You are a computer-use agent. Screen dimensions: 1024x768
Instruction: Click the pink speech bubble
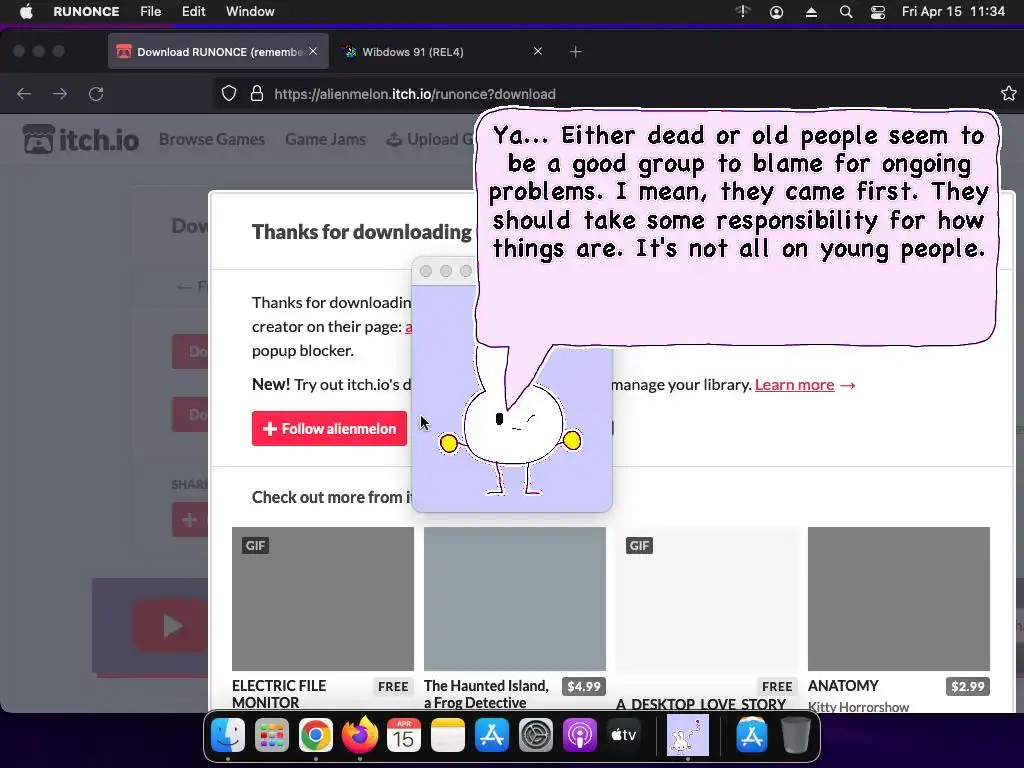coord(736,226)
